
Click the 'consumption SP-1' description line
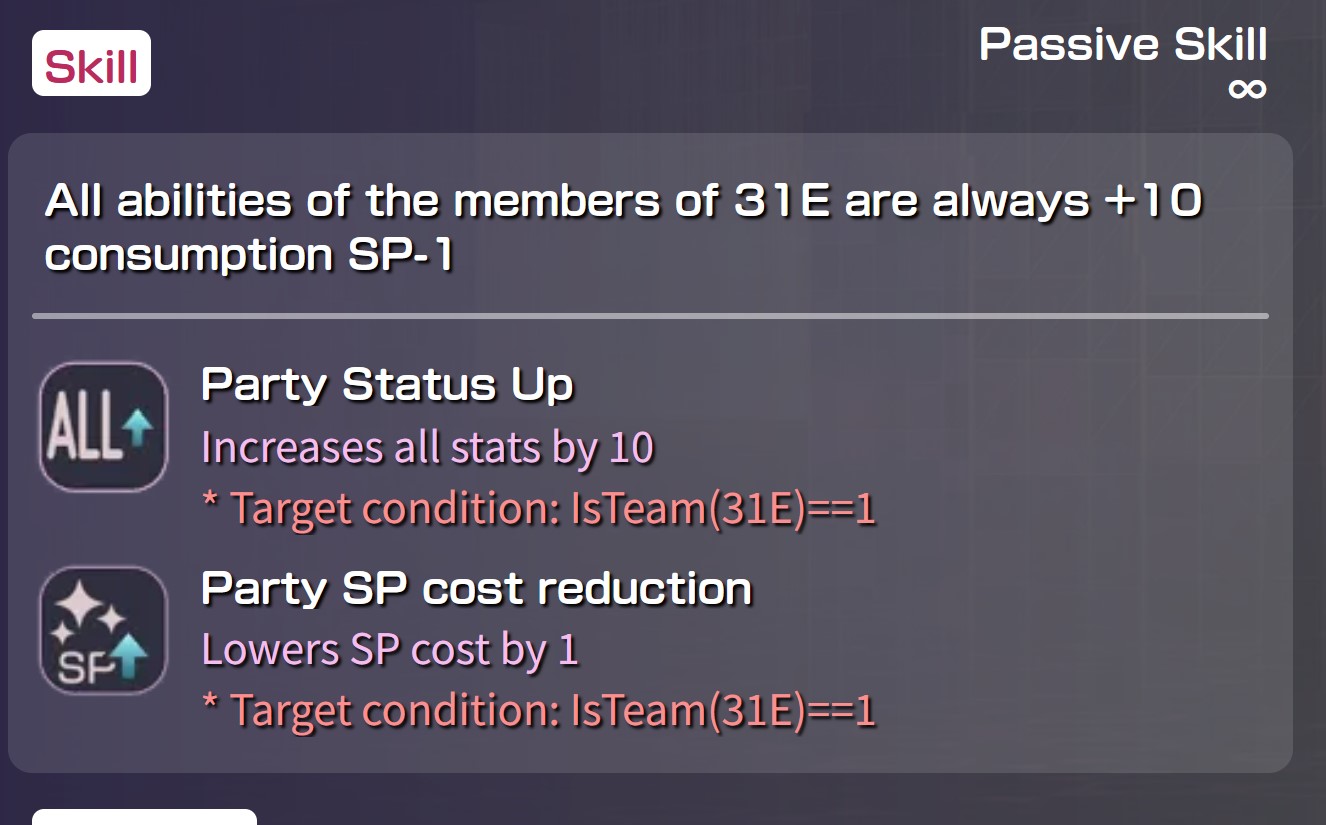click(249, 254)
